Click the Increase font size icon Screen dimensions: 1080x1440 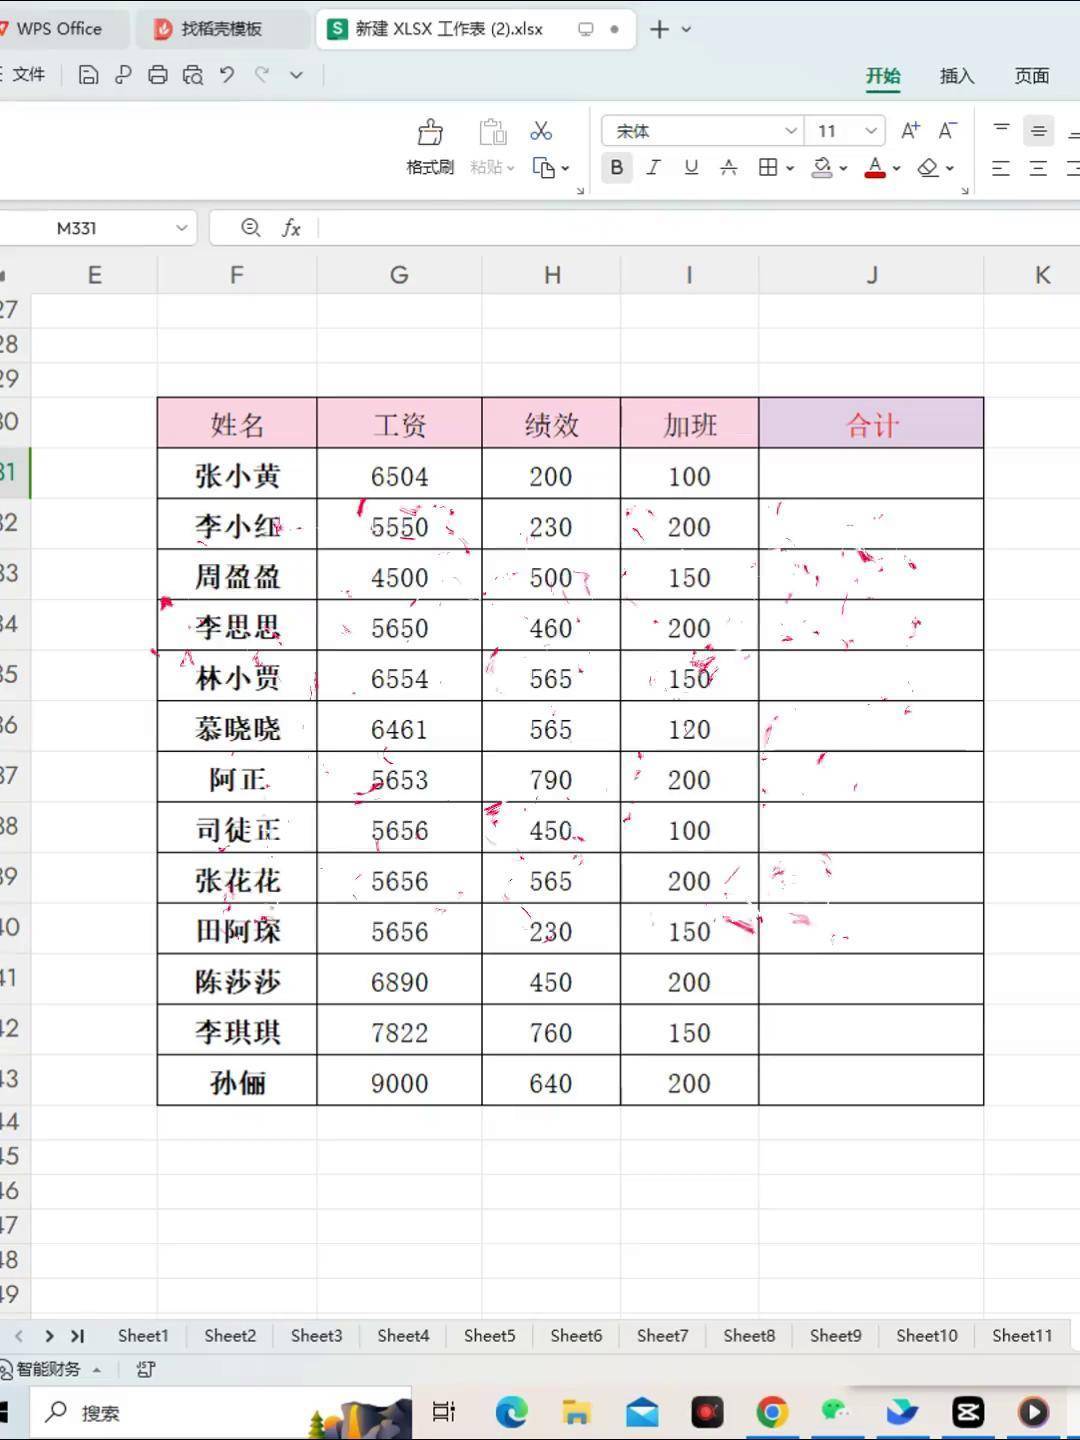click(910, 131)
